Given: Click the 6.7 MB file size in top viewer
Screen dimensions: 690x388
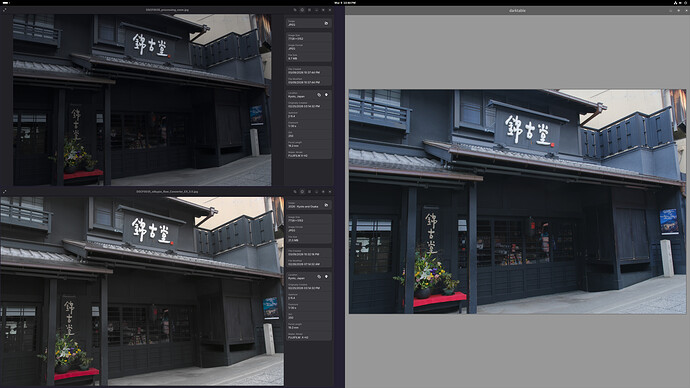Looking at the screenshot, I should point(293,59).
